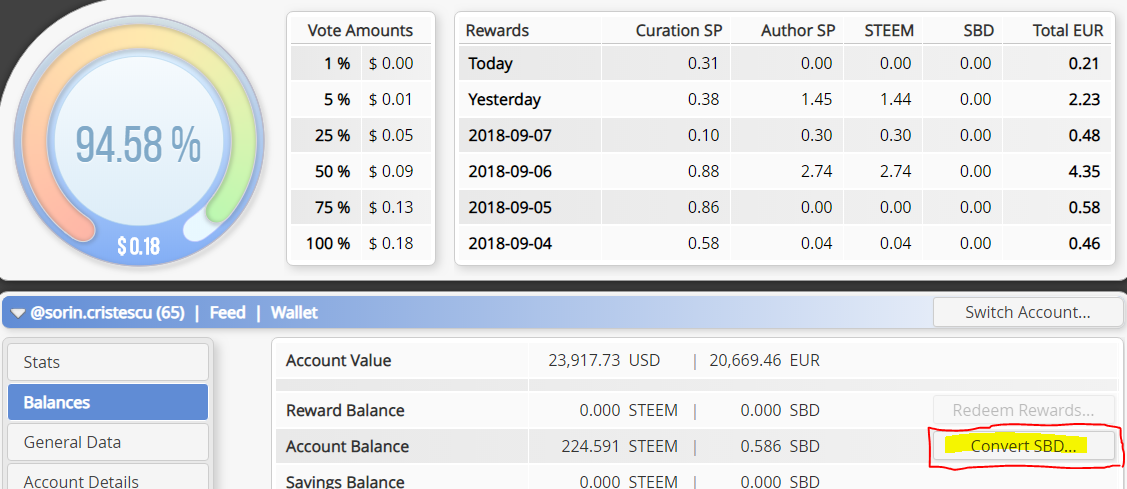
Task: Select the 50 % vote amount row
Action: [361, 171]
